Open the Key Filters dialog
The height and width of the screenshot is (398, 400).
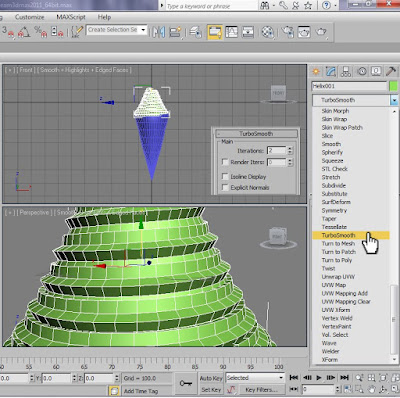(261, 389)
